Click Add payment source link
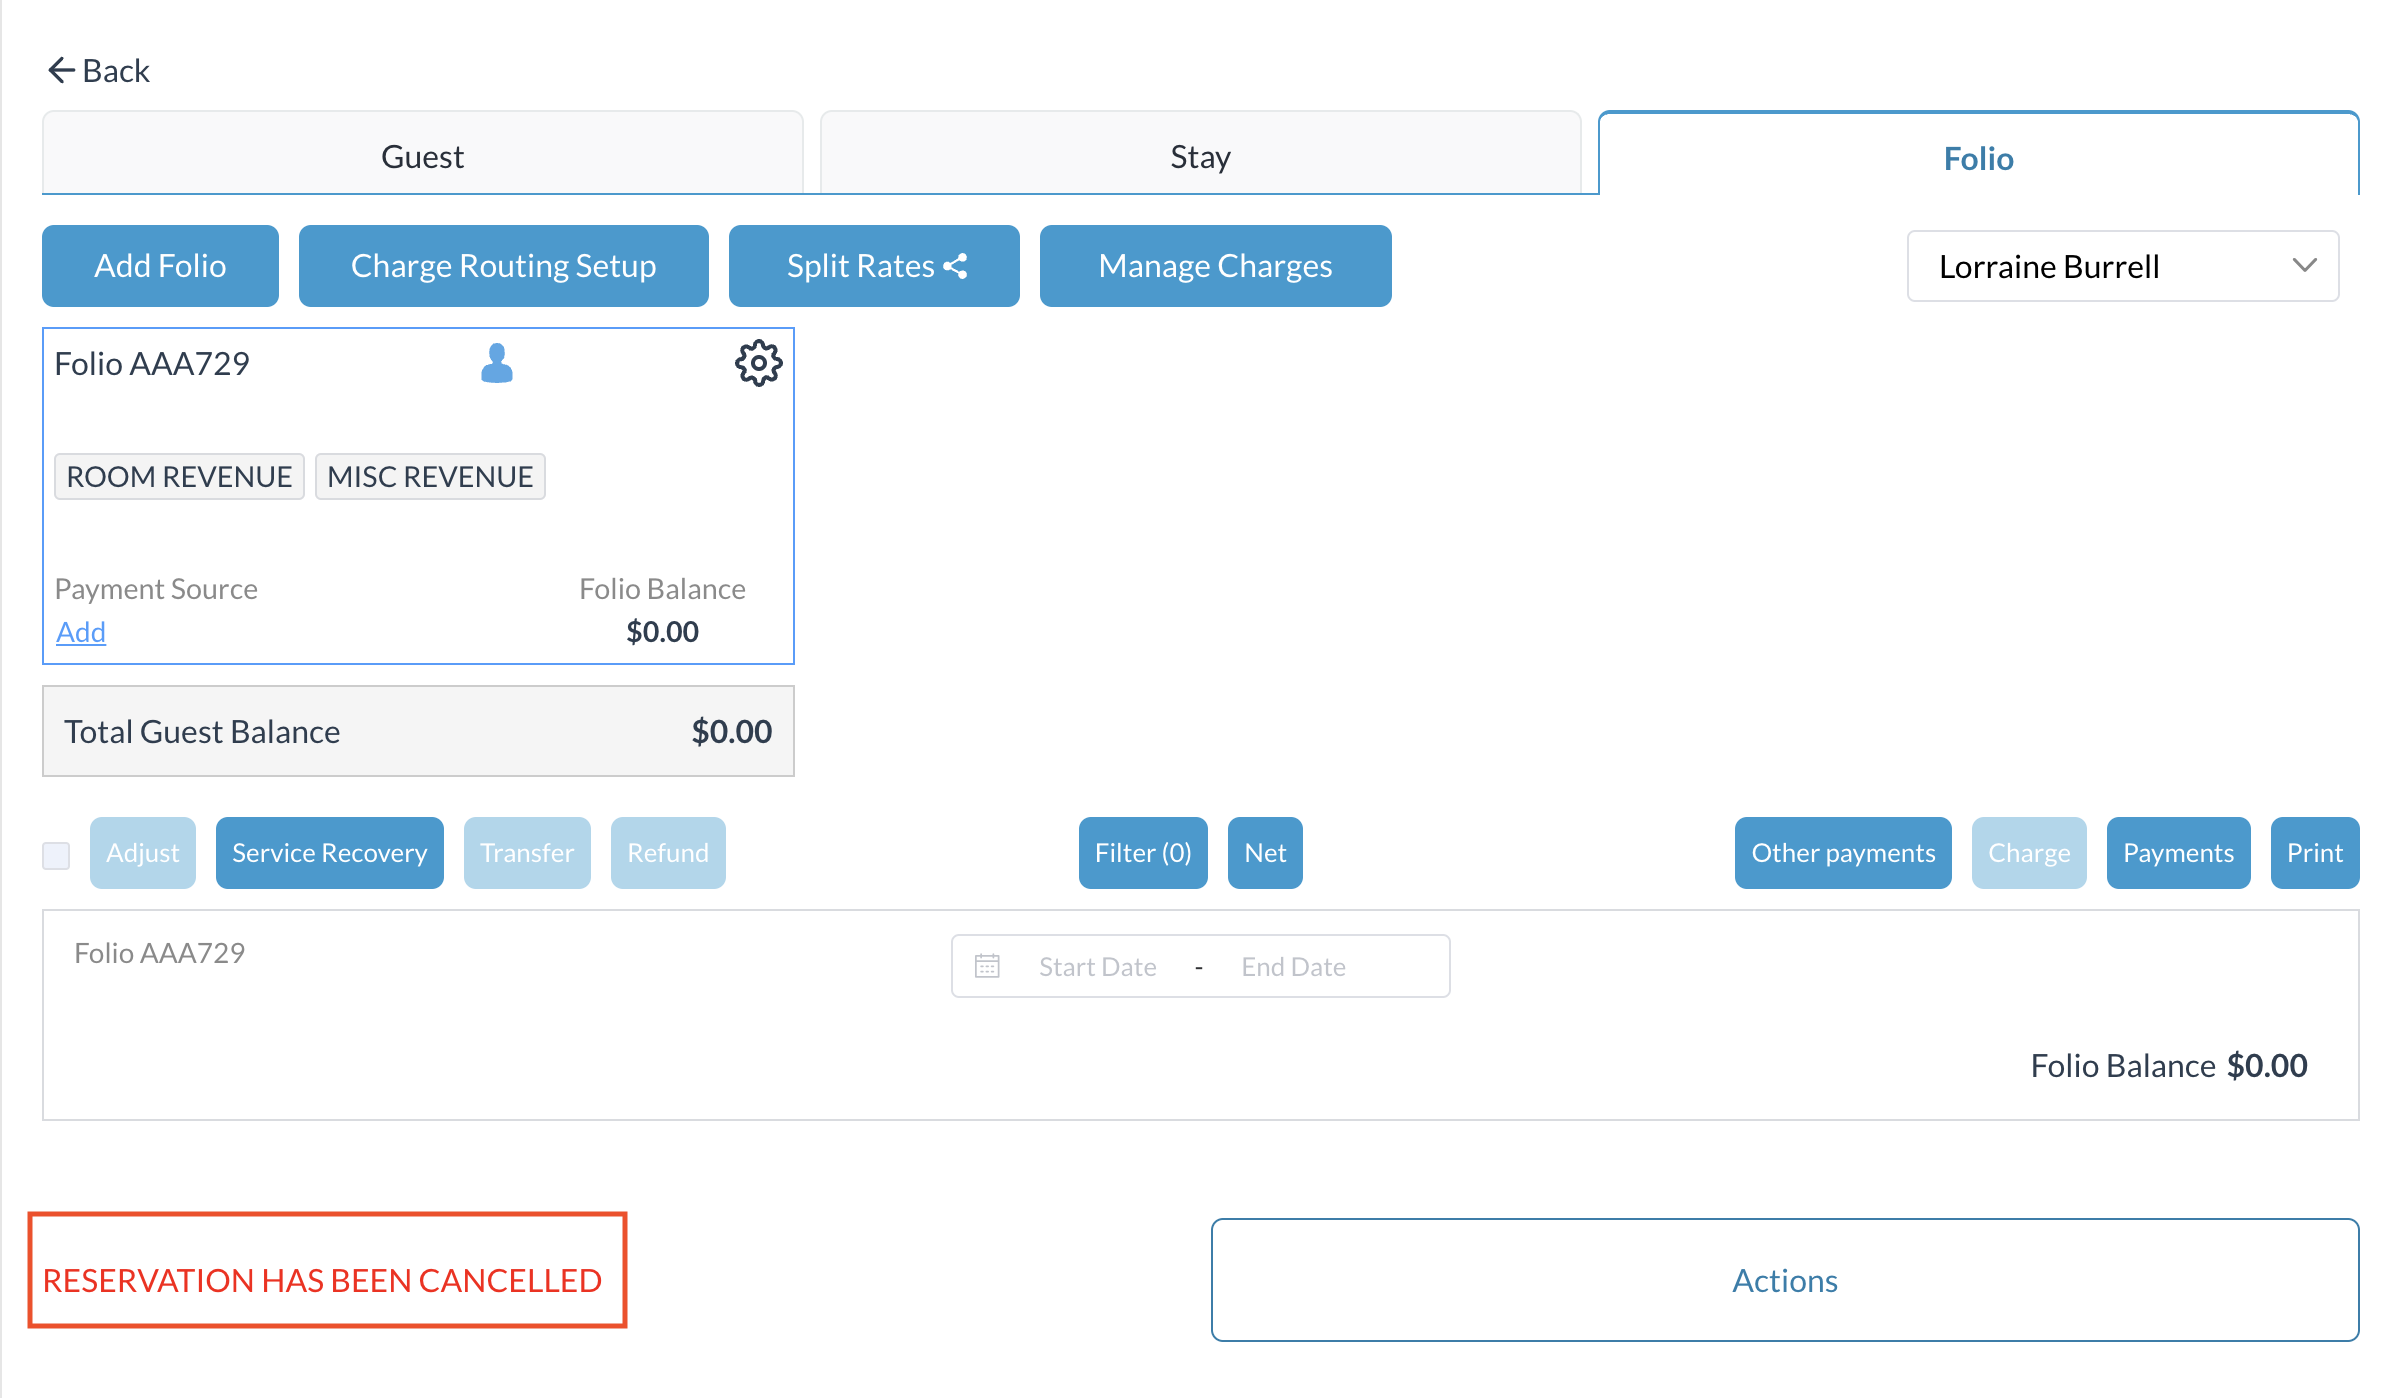The image size is (2386, 1398). click(81, 632)
